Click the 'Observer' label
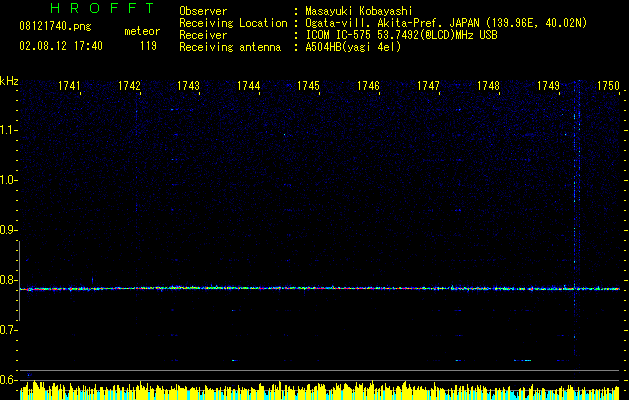629x400 pixels. [203, 11]
